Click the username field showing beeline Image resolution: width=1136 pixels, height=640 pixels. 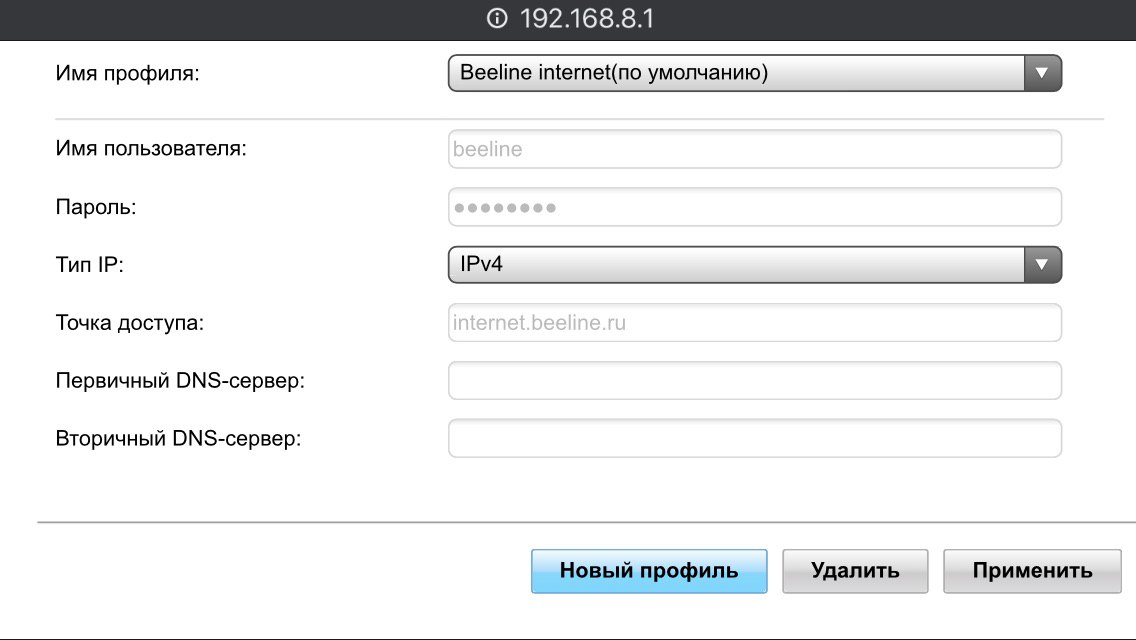coord(755,149)
